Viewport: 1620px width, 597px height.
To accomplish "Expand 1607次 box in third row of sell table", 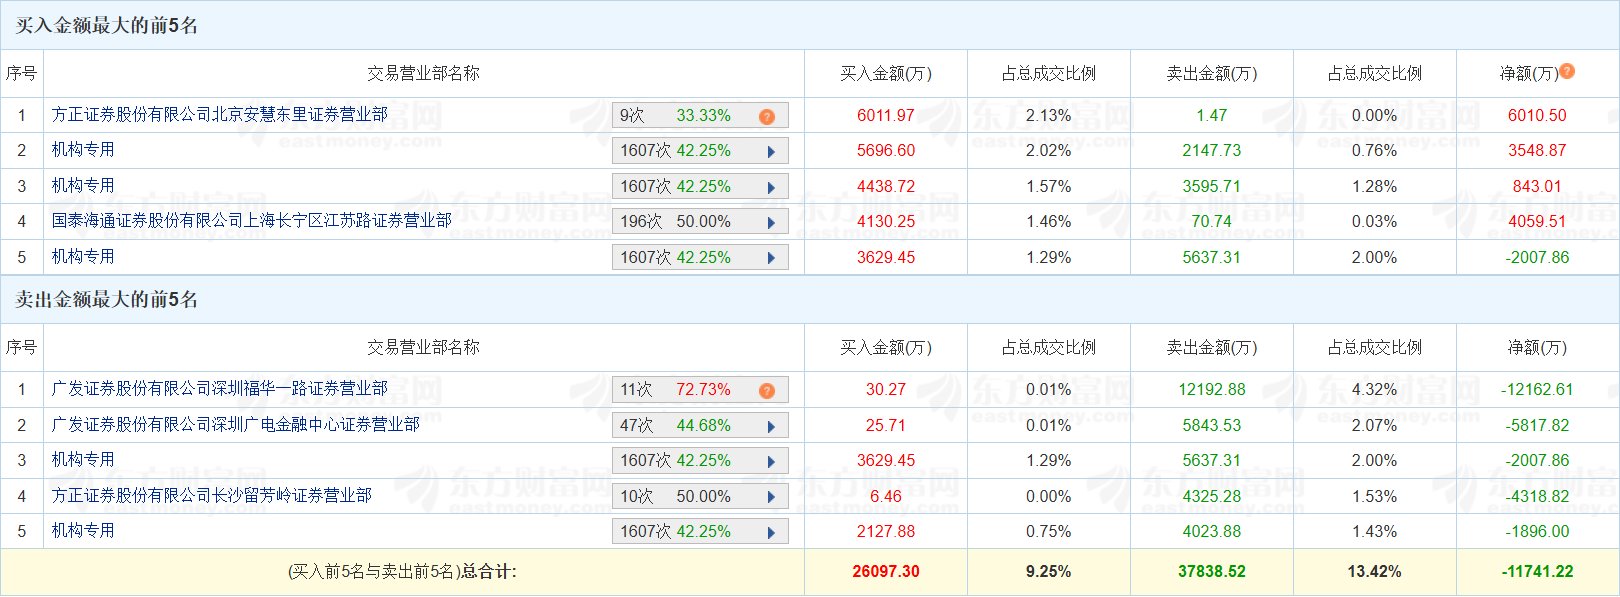I will 699,461.
